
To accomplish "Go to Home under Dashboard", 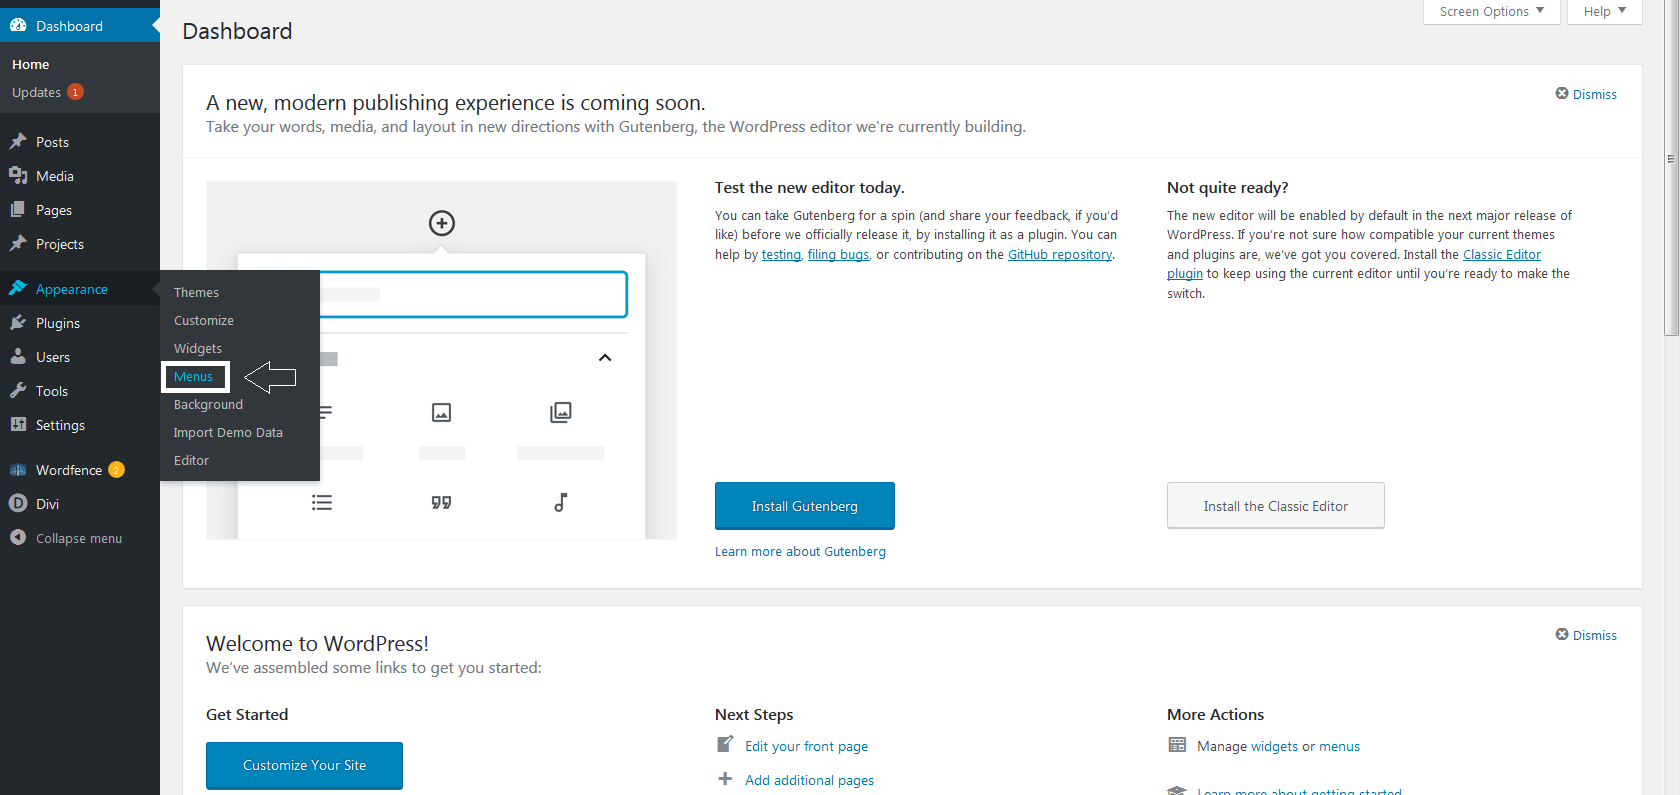I will (x=30, y=64).
